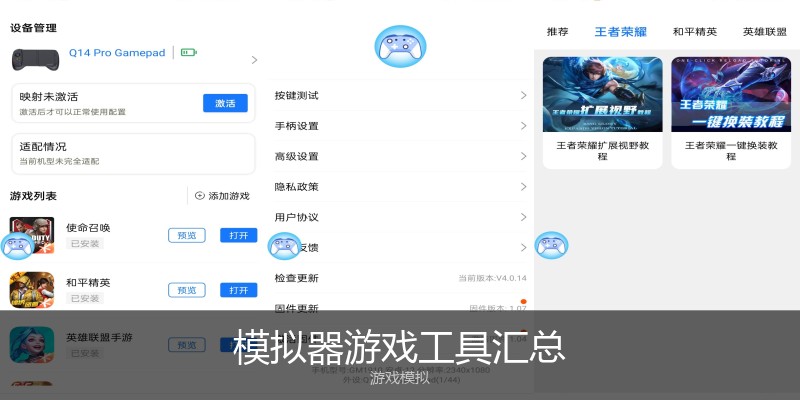Open the 适配情况 compatibility card
The height and width of the screenshot is (400, 800).
[133, 154]
